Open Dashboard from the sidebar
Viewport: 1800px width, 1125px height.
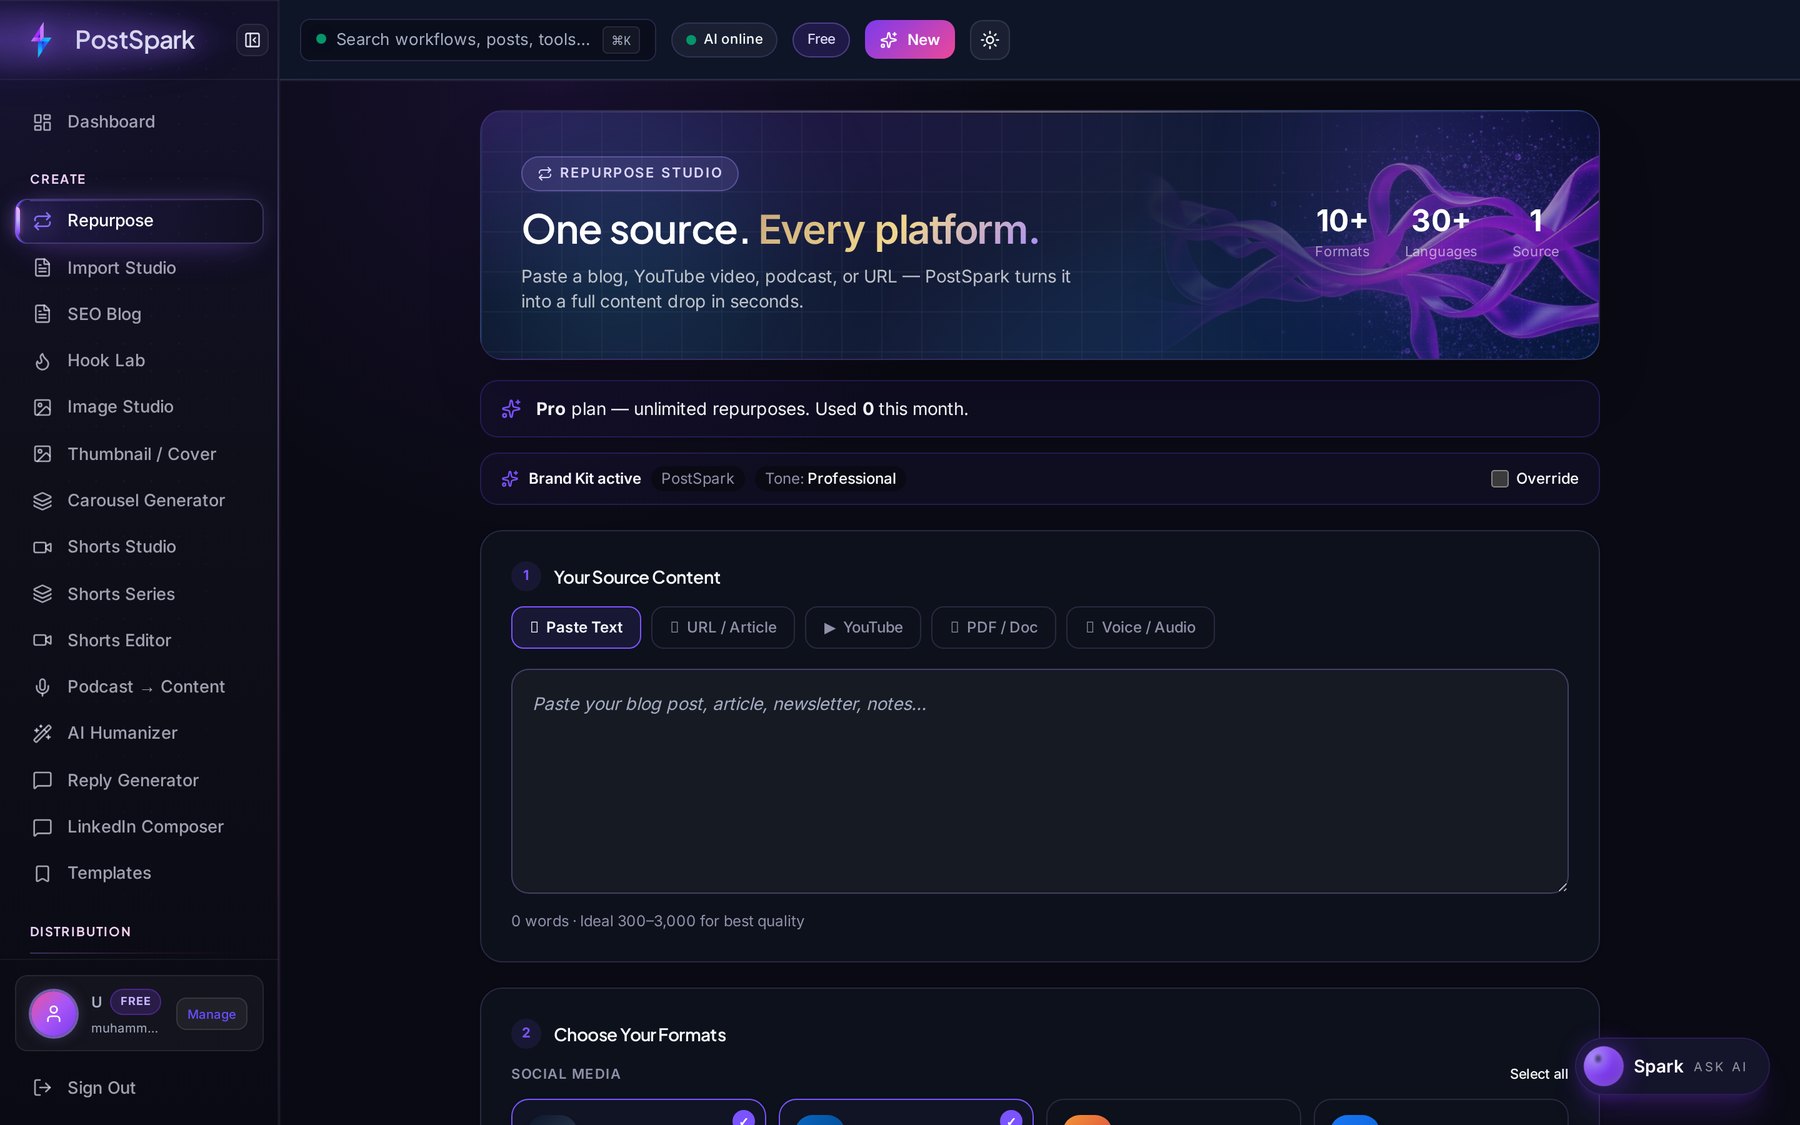139,122
